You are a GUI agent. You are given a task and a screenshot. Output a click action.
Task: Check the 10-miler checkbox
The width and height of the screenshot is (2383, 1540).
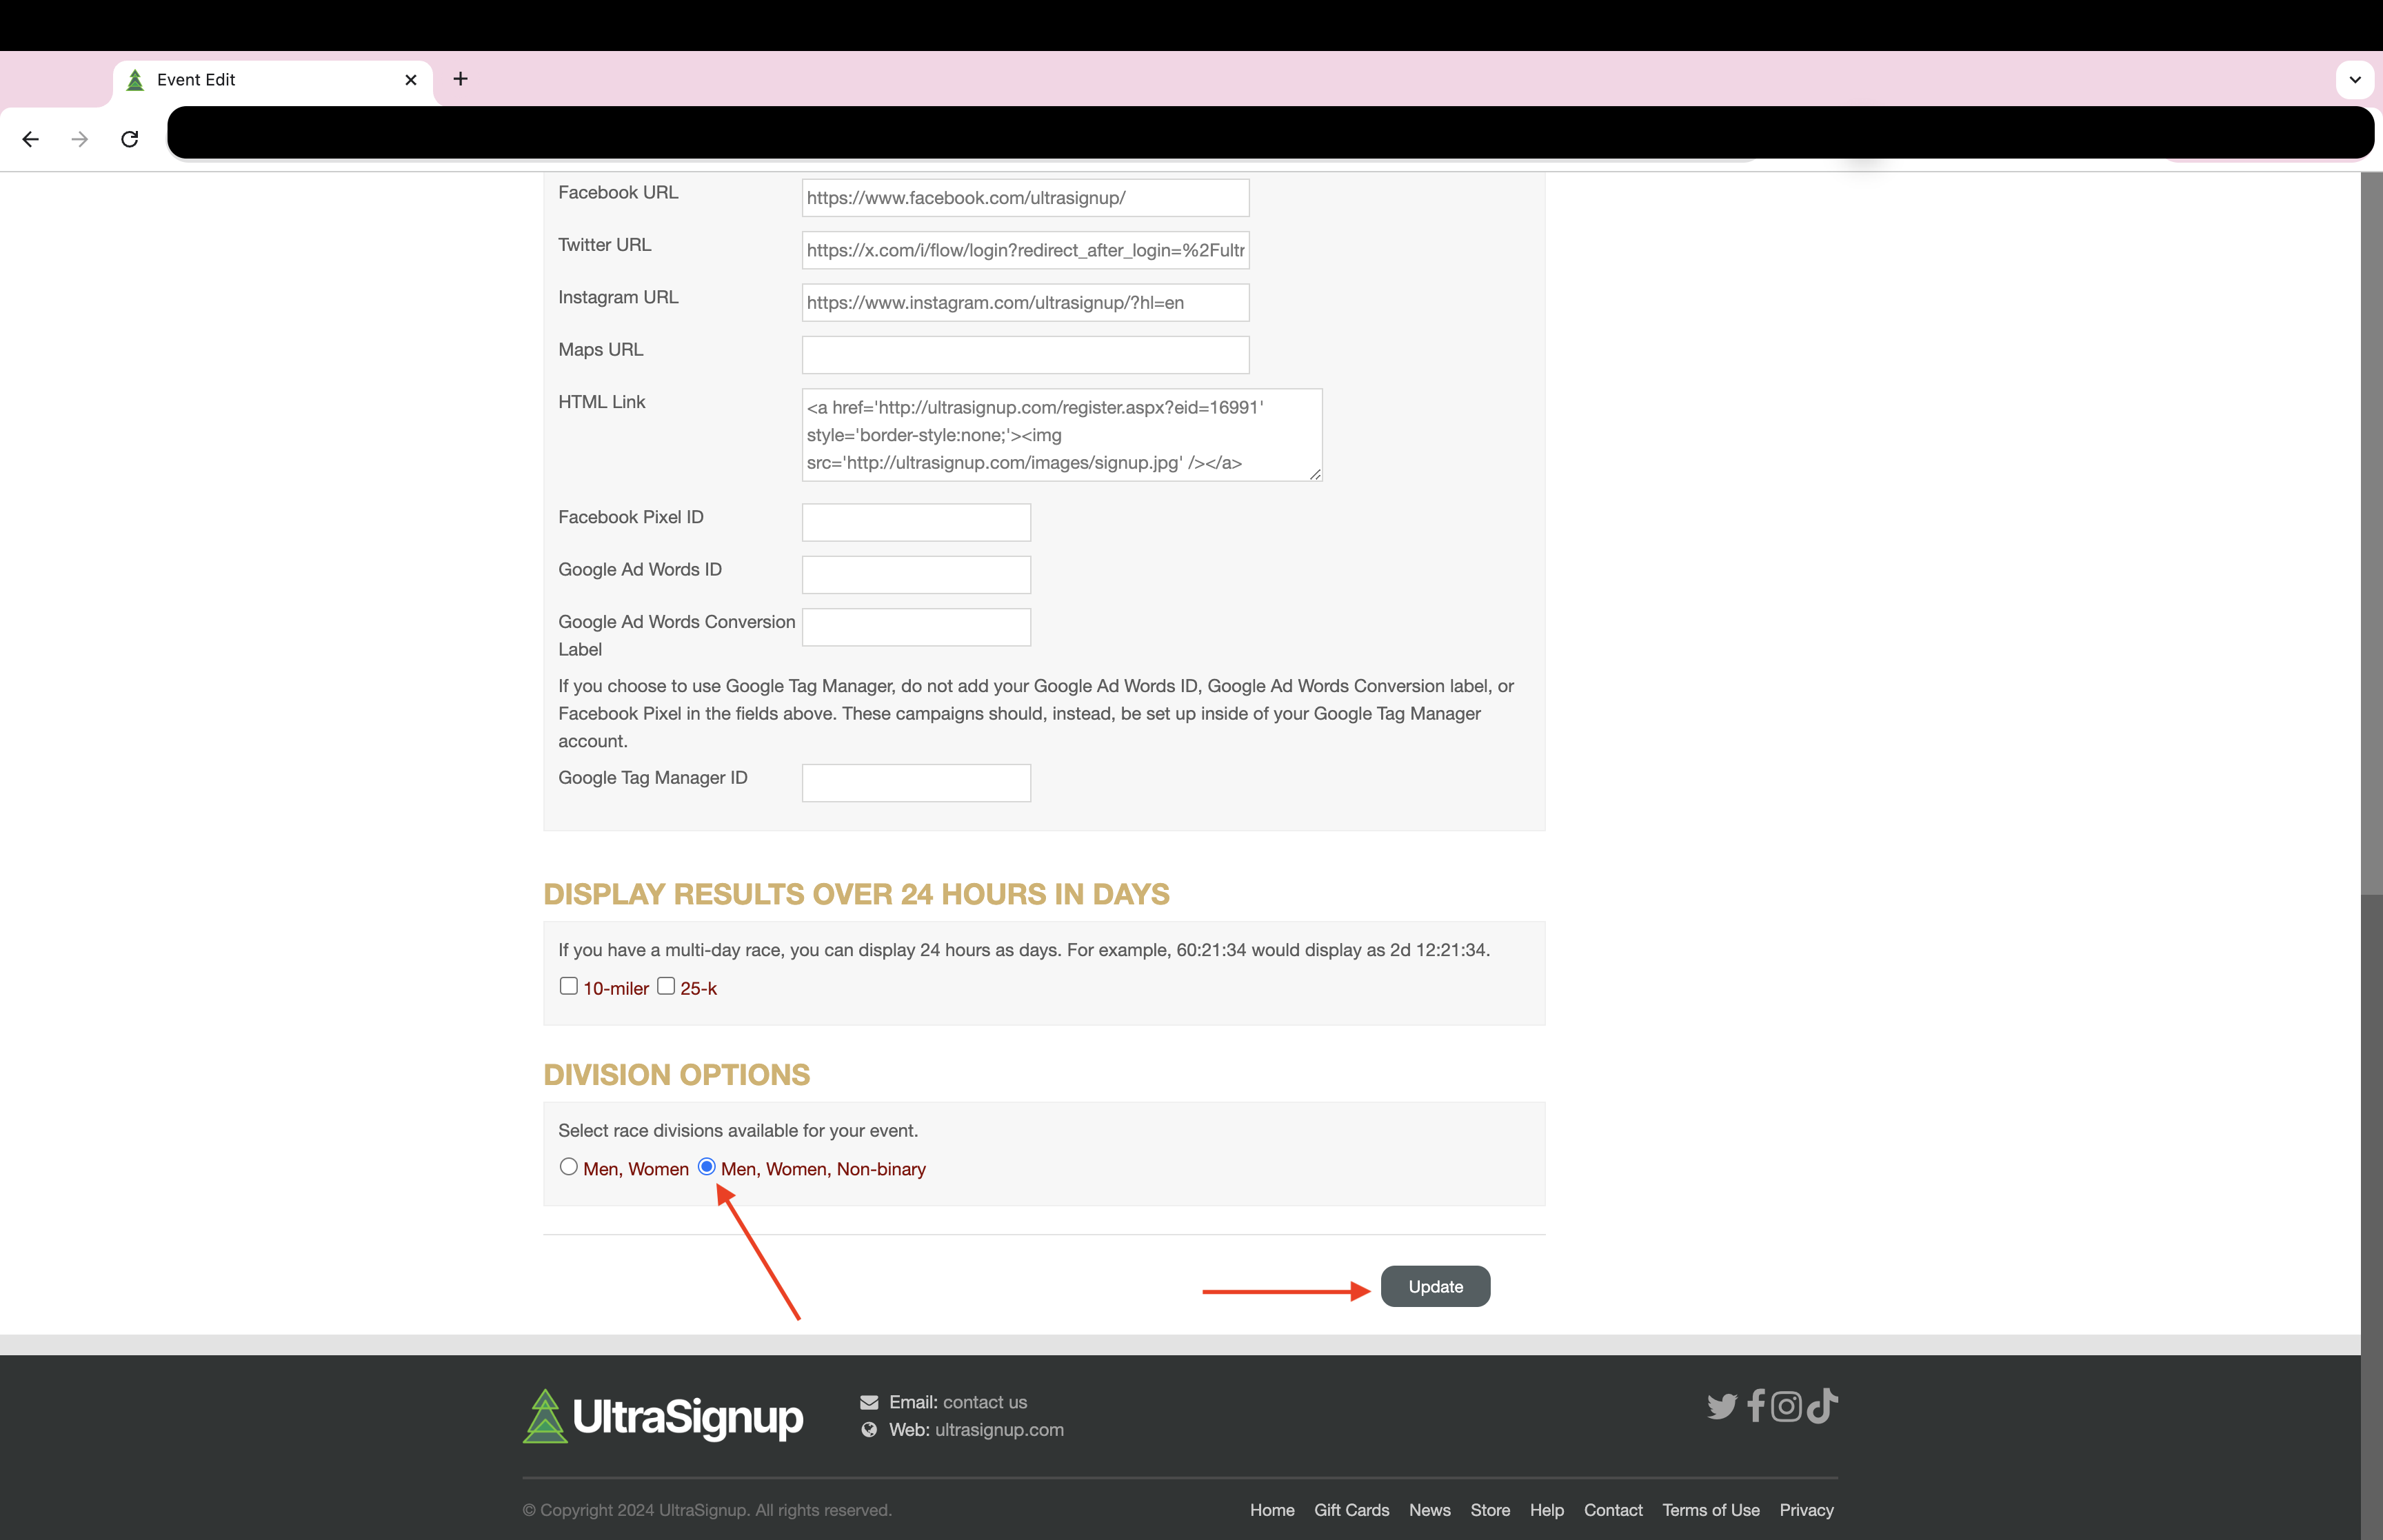coord(569,986)
